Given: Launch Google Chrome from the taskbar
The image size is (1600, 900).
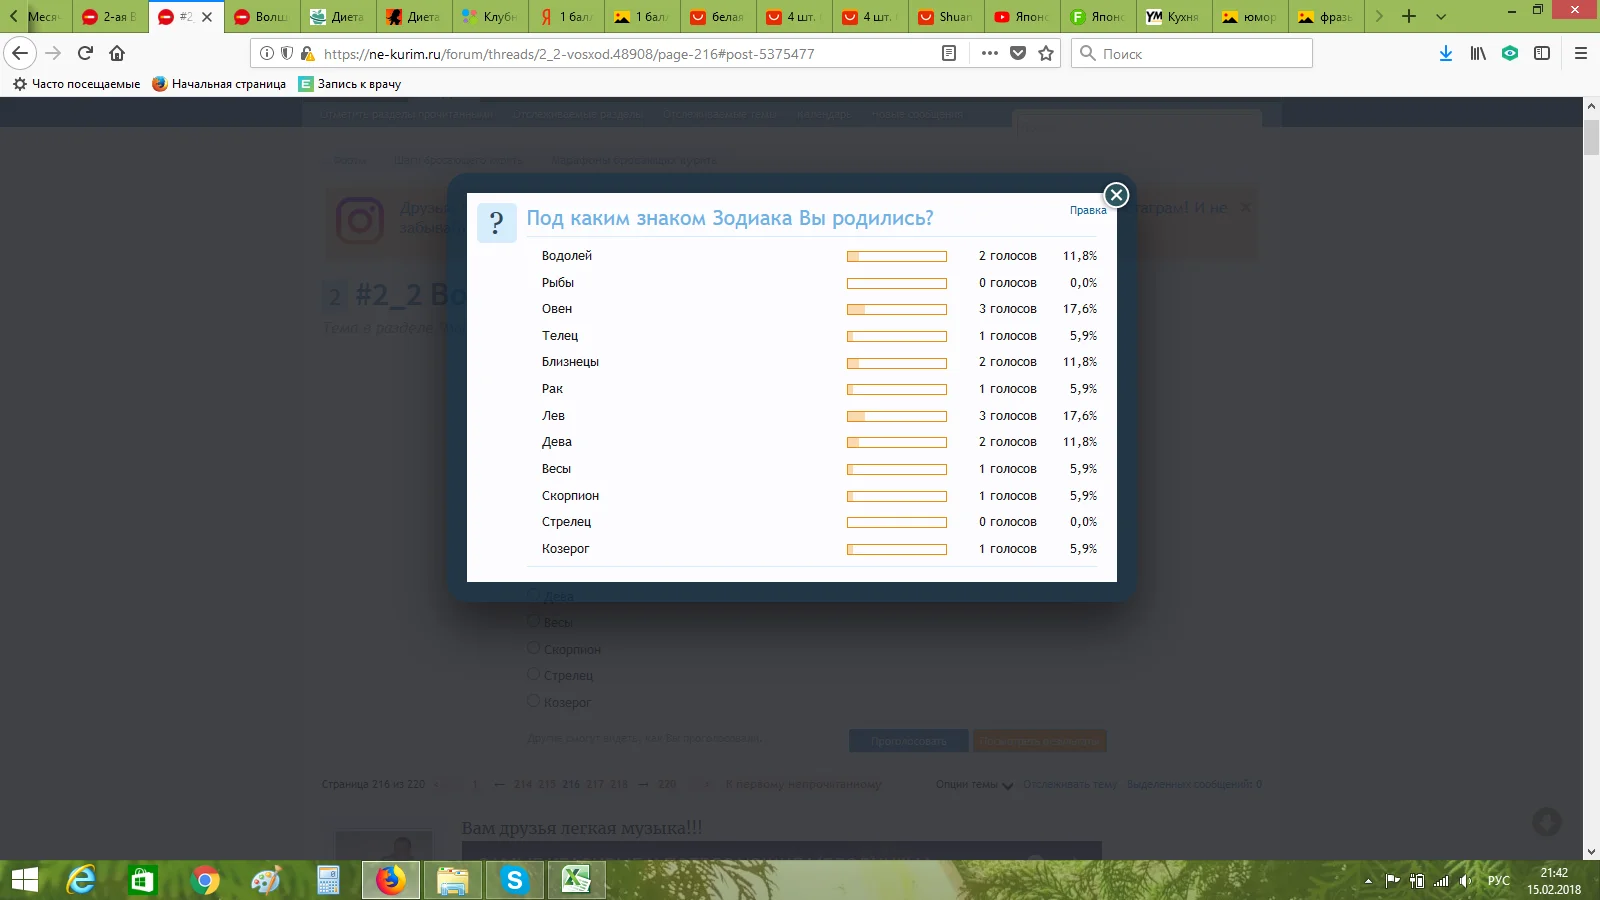Looking at the screenshot, I should click(205, 880).
